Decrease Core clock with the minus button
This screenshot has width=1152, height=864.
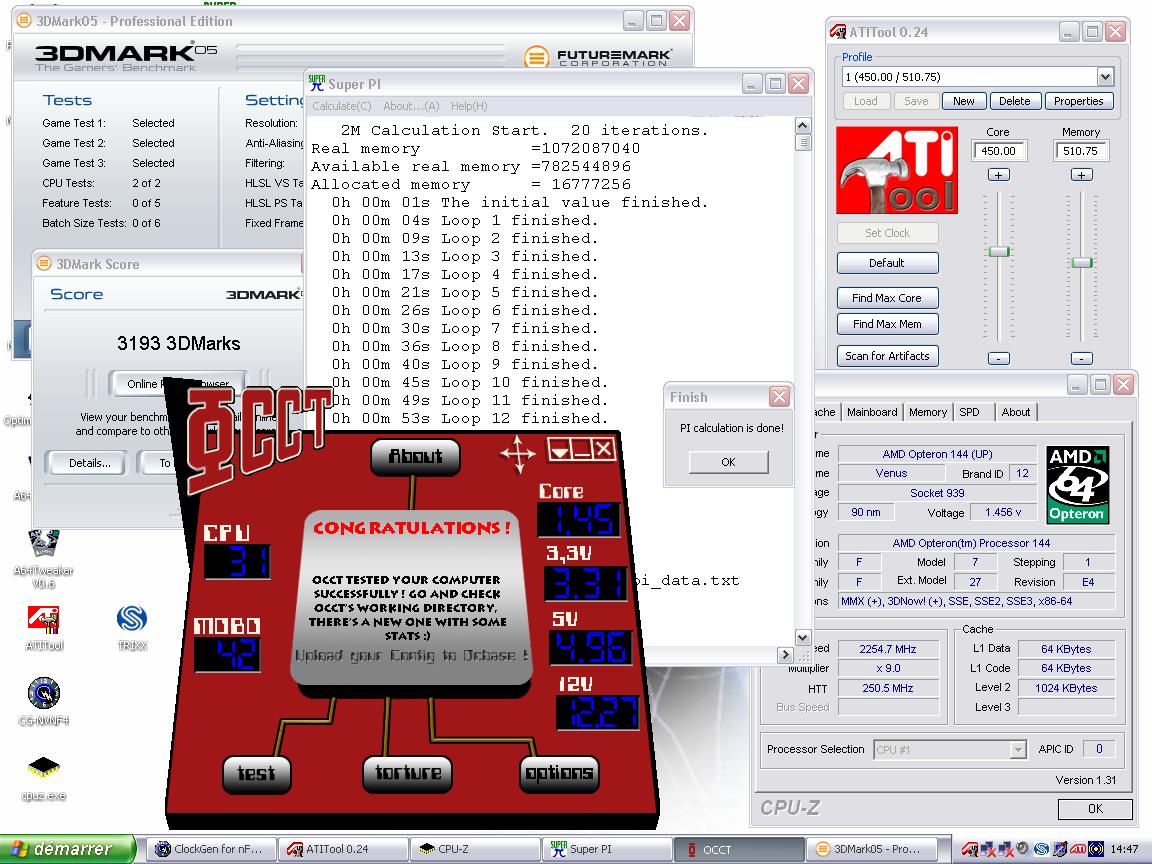point(998,359)
